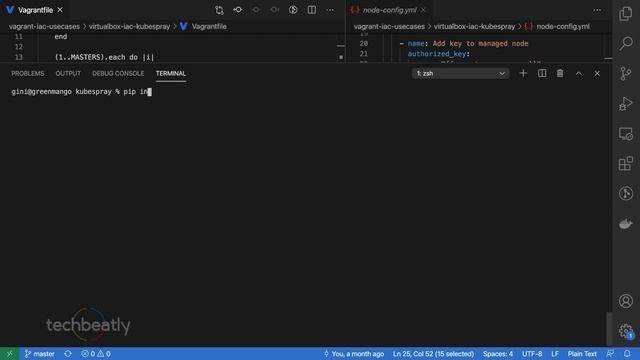This screenshot has width=640, height=360.
Task: Click the 'end' line 11 in Vagrantfile
Action: (61, 36)
